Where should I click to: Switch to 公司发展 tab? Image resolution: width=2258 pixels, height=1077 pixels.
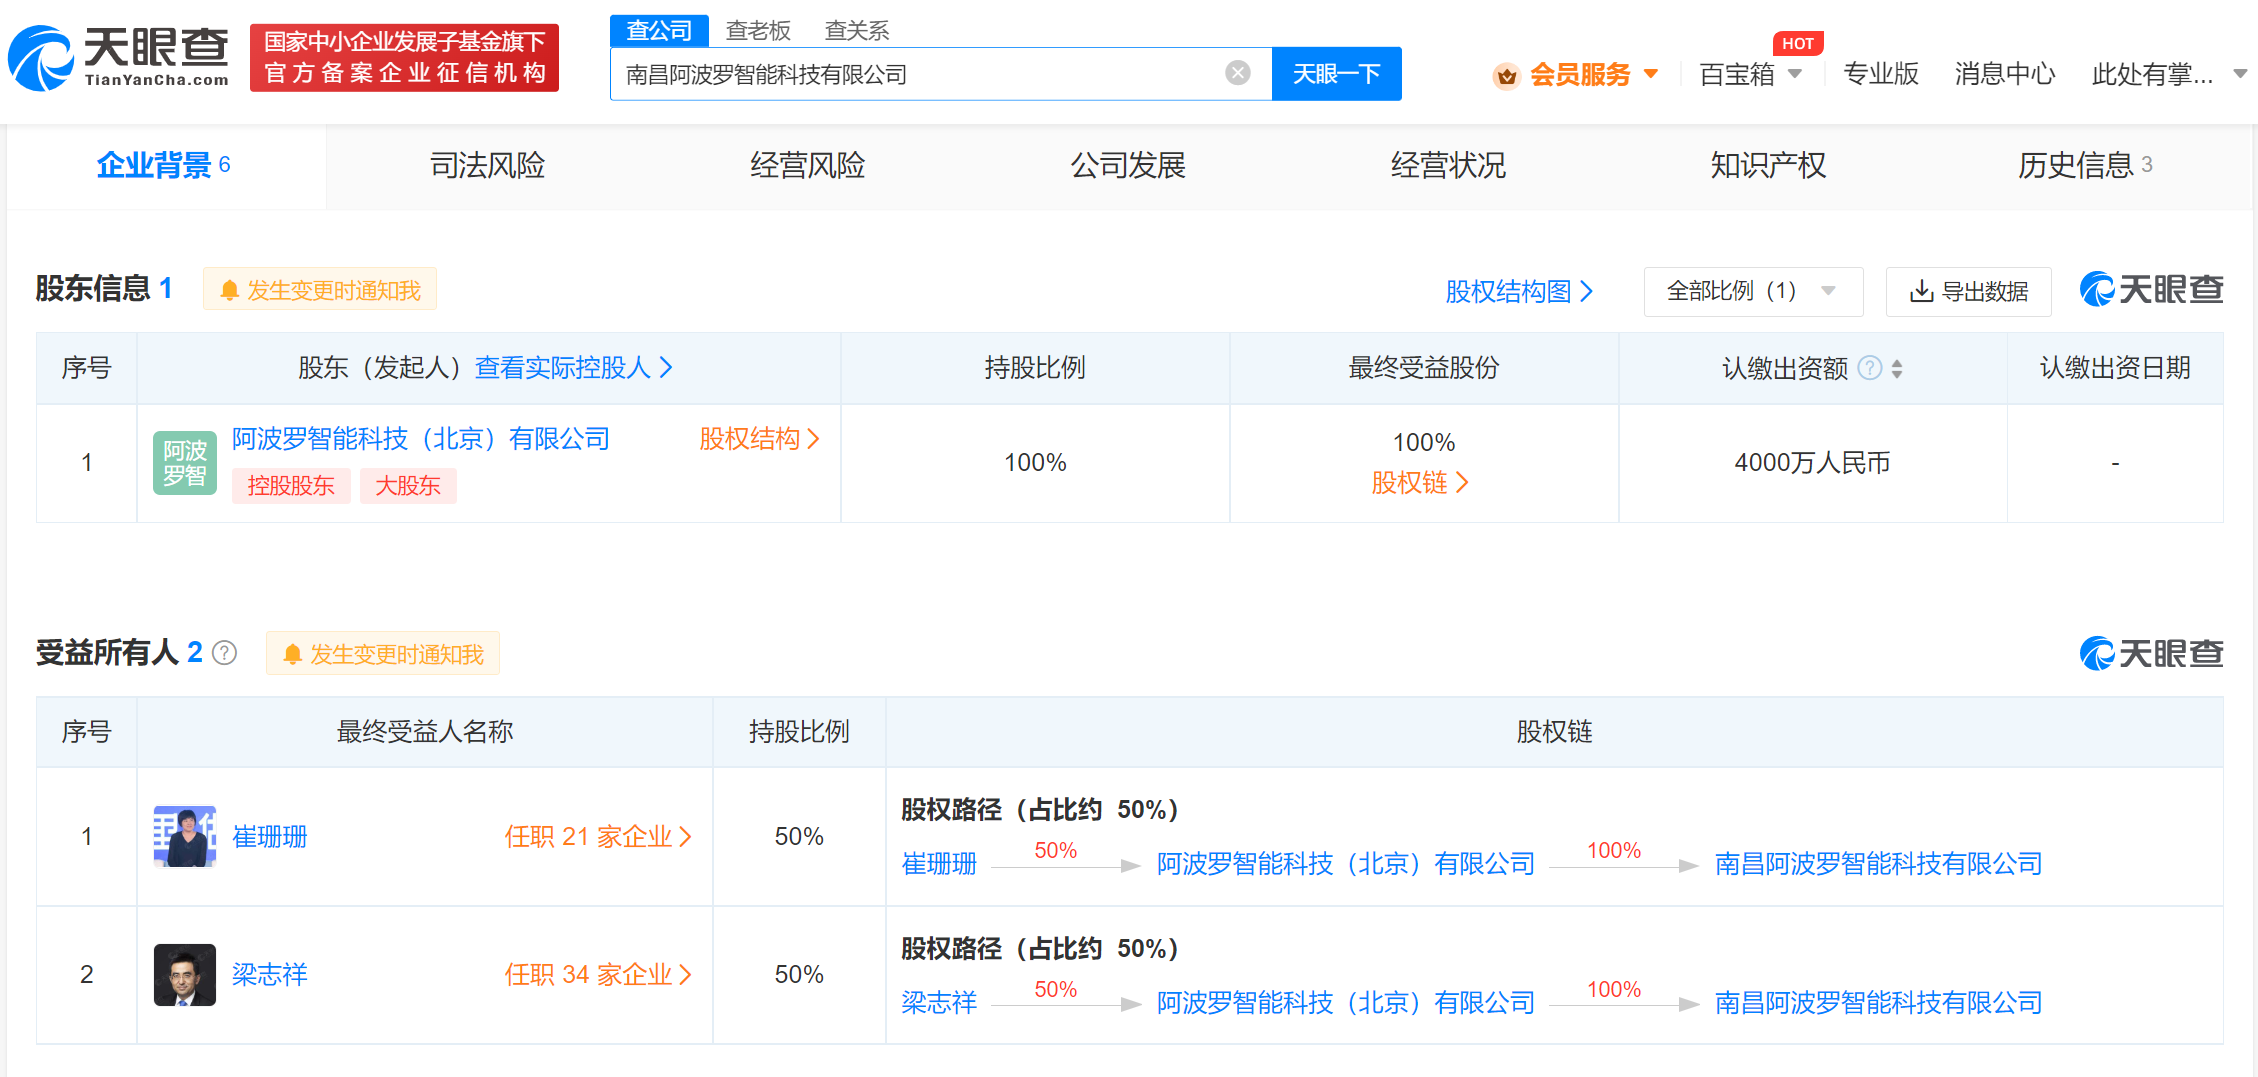point(1128,165)
